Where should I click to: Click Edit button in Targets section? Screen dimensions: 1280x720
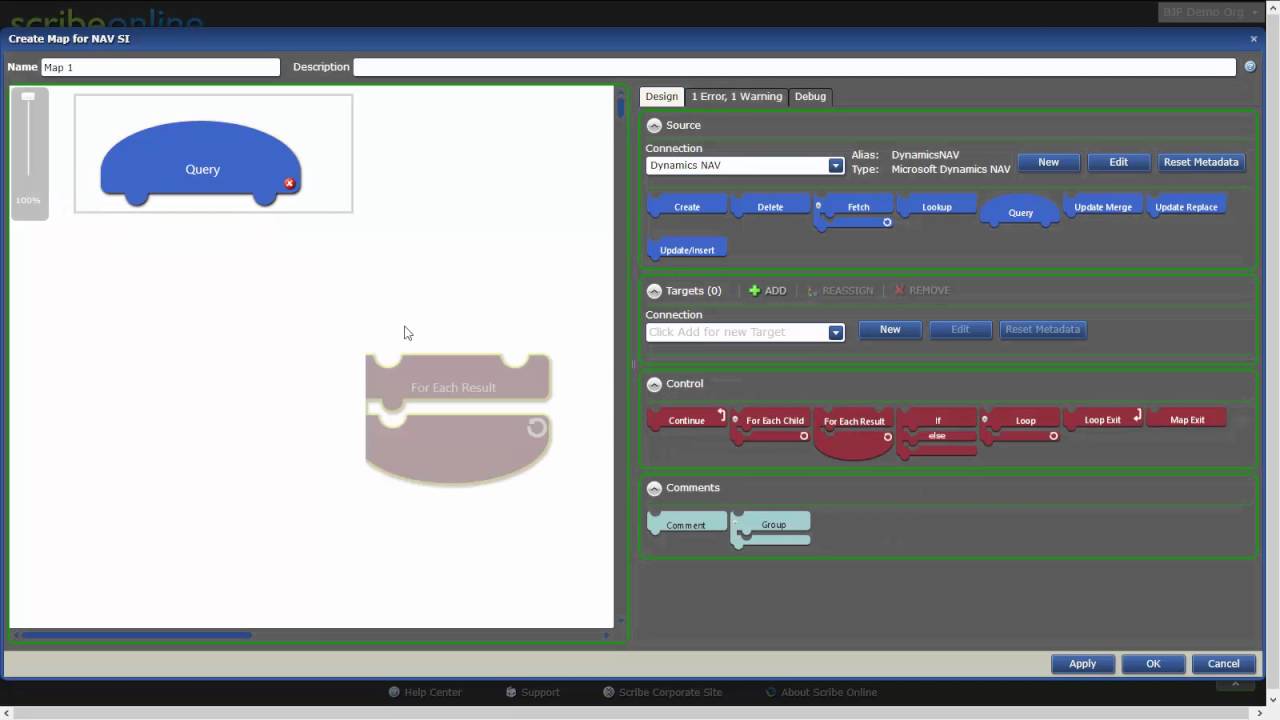(x=960, y=329)
